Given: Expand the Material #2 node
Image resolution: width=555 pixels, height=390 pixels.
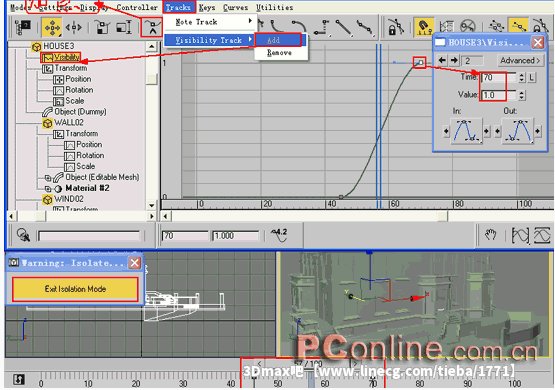Looking at the screenshot, I should pyautogui.click(x=48, y=189).
